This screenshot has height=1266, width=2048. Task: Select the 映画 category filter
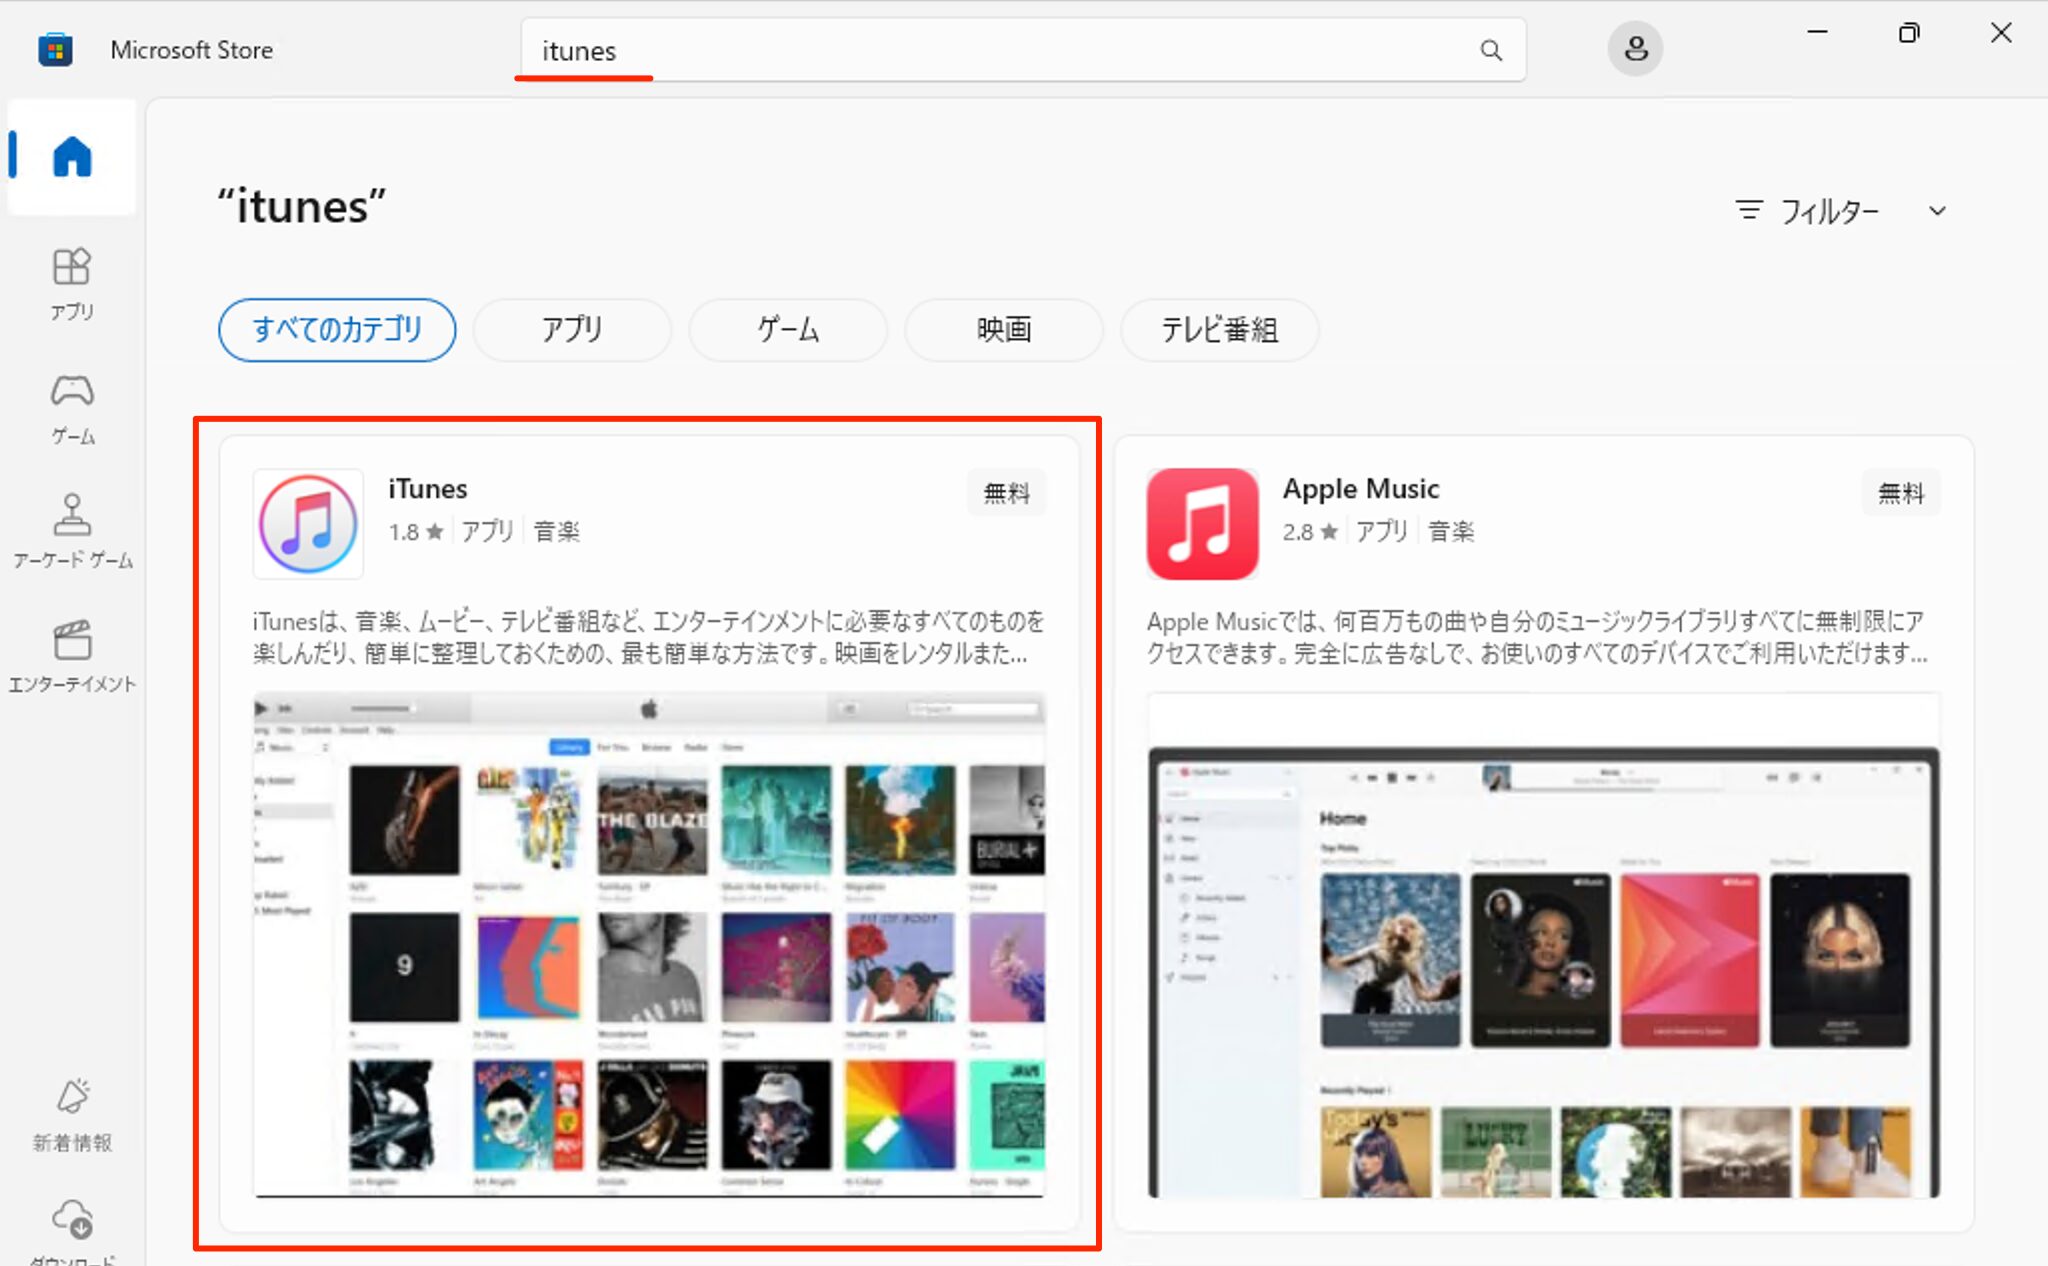click(1003, 330)
